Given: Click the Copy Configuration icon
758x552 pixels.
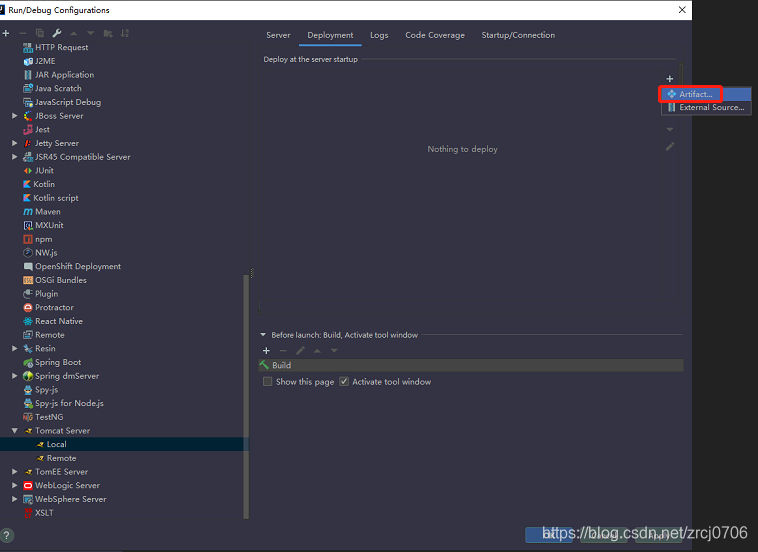Looking at the screenshot, I should tap(40, 33).
